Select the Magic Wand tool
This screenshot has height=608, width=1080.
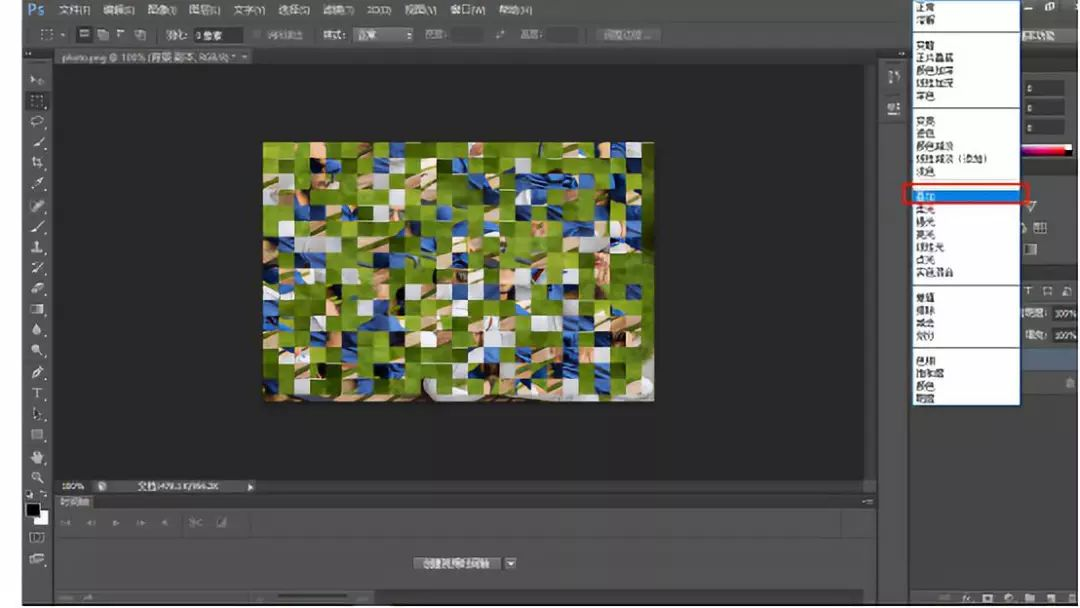pos(37,143)
